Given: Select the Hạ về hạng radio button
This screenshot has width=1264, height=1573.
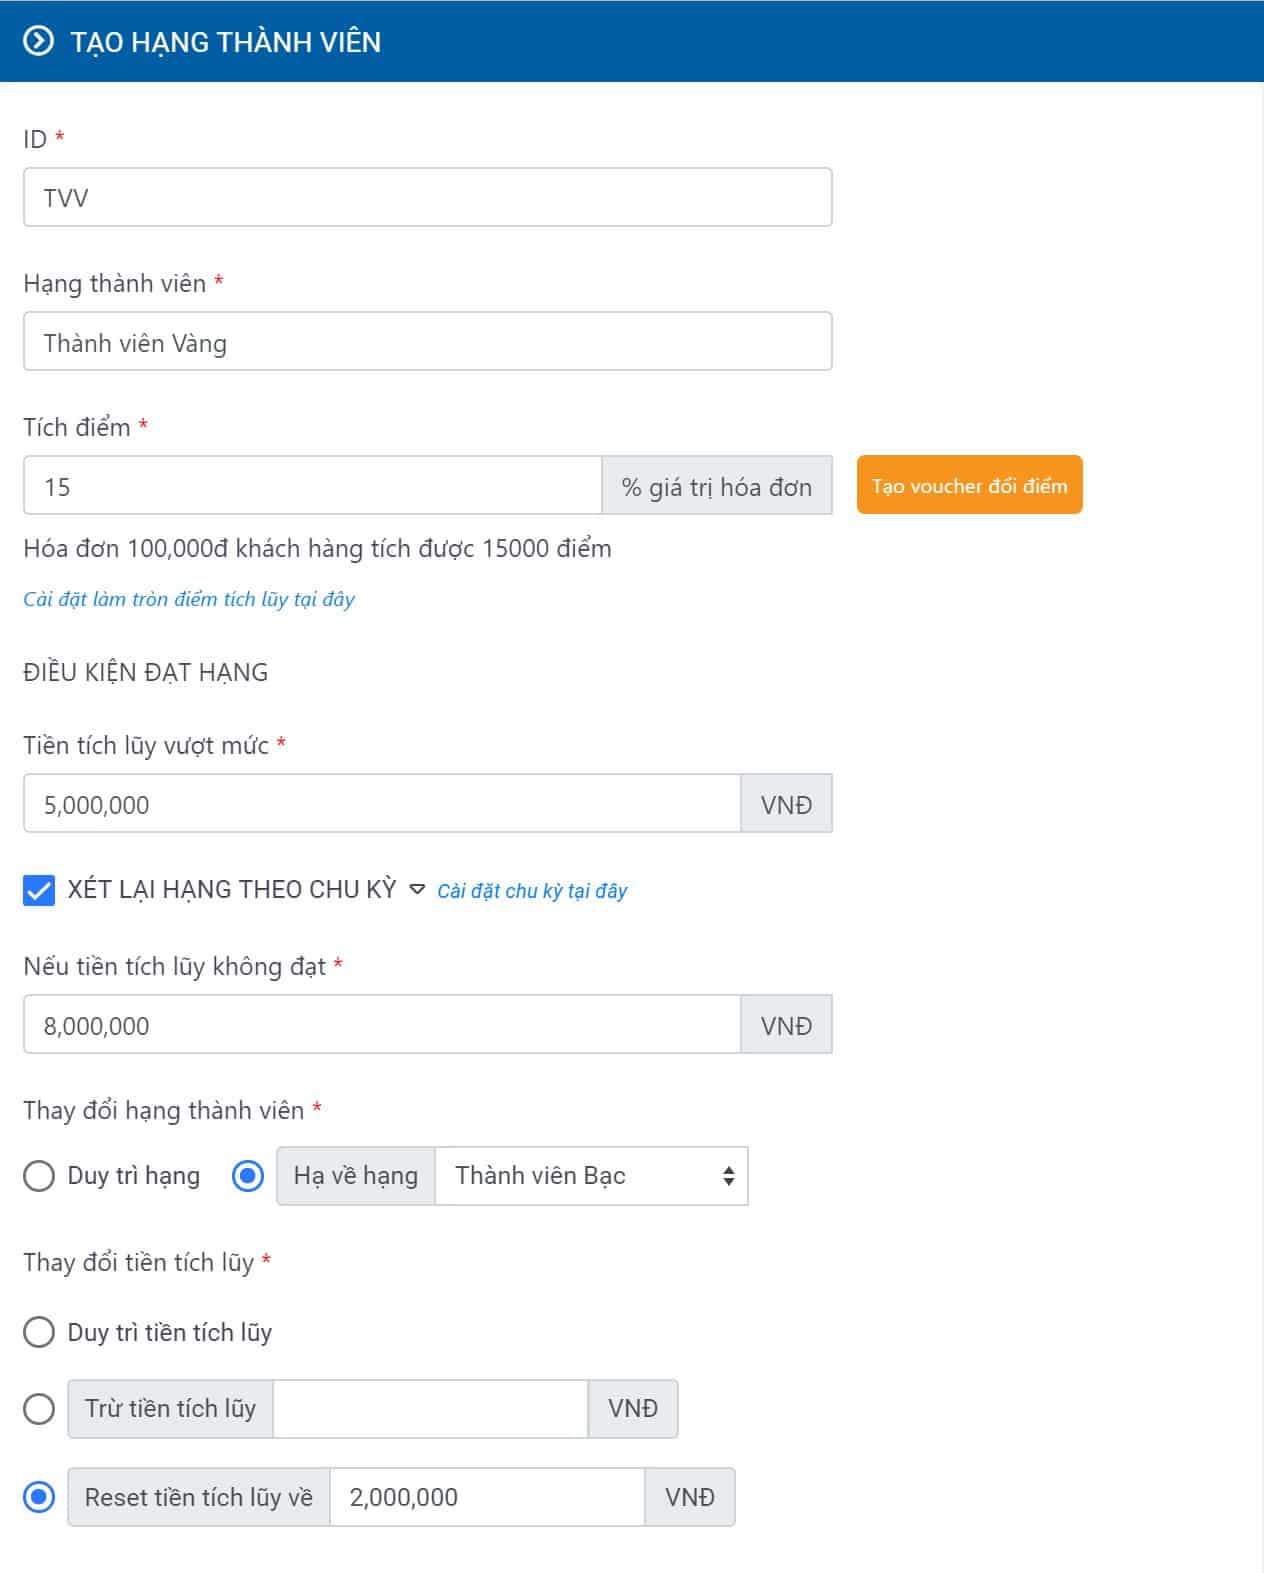Looking at the screenshot, I should 247,1176.
